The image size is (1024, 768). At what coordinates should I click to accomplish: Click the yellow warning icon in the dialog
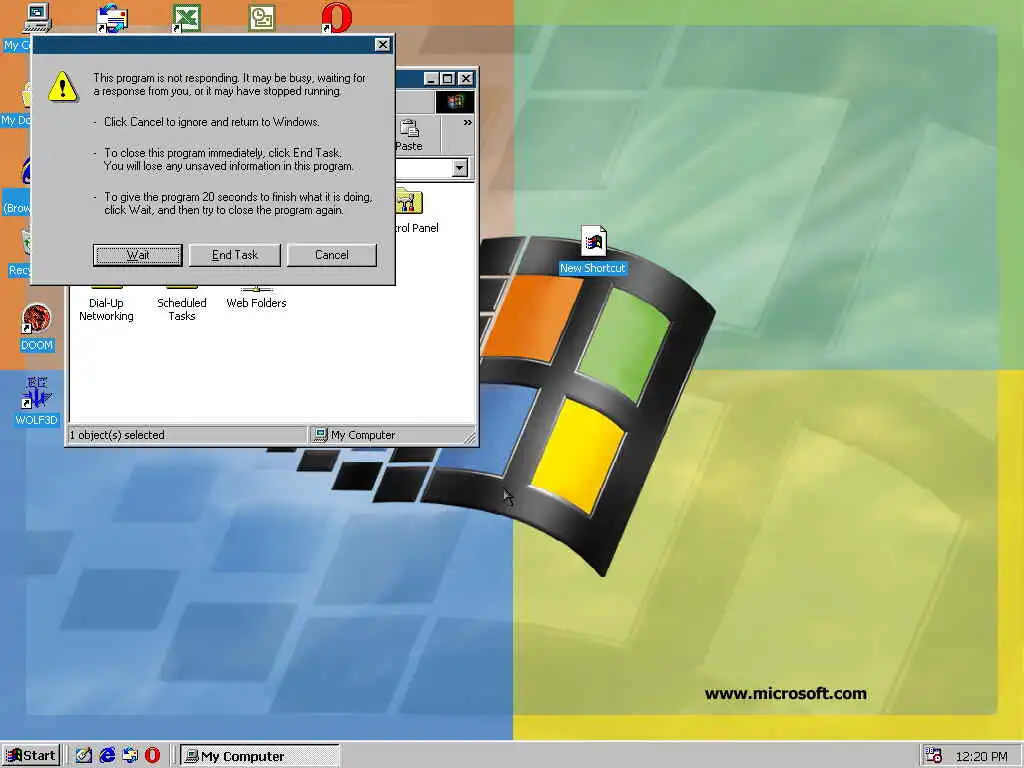[x=63, y=86]
